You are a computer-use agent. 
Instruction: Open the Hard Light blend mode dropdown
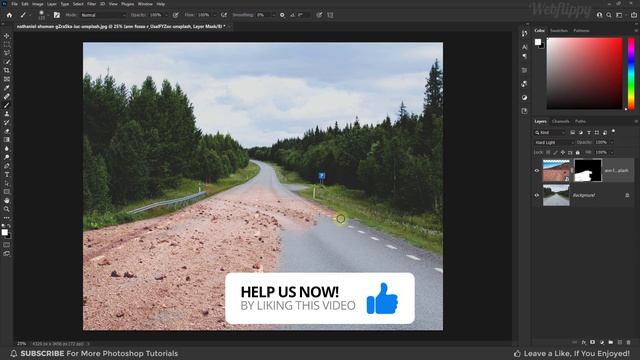point(554,142)
